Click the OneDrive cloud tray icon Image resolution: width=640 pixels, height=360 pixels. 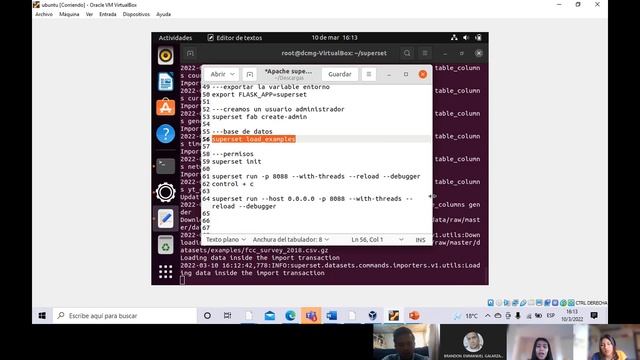click(x=498, y=316)
